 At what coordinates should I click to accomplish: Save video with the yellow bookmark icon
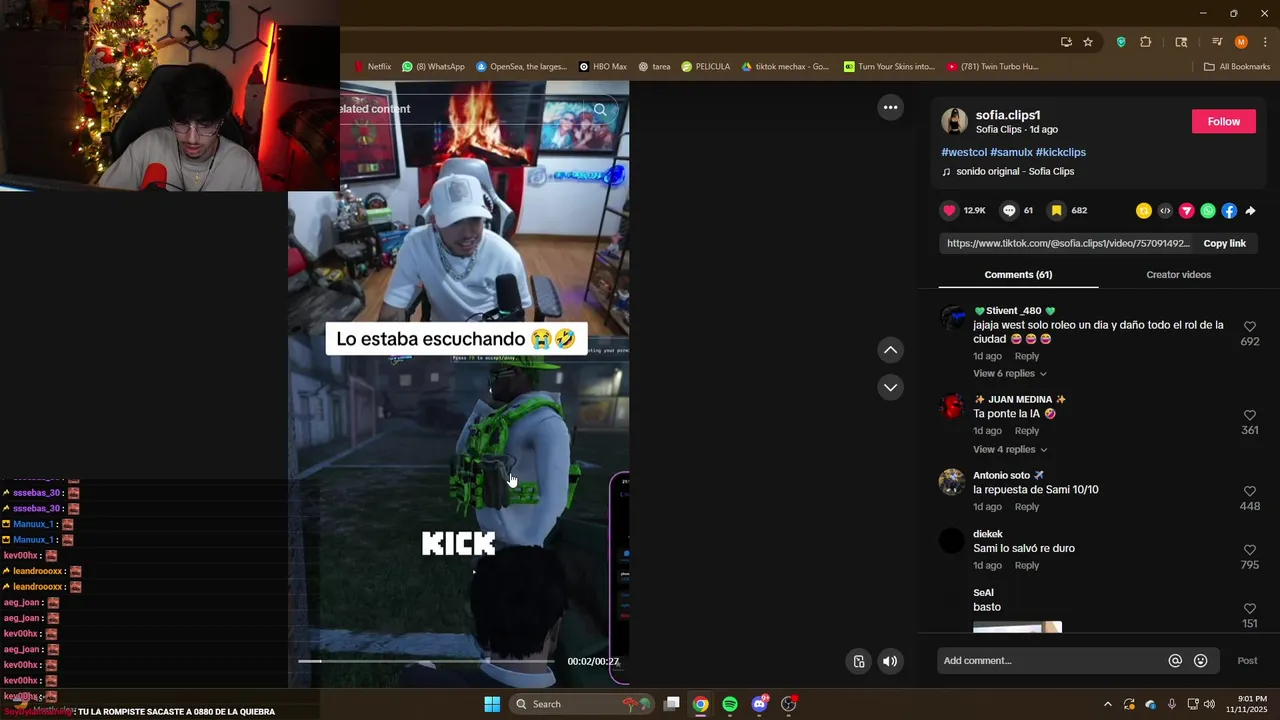(x=1056, y=210)
